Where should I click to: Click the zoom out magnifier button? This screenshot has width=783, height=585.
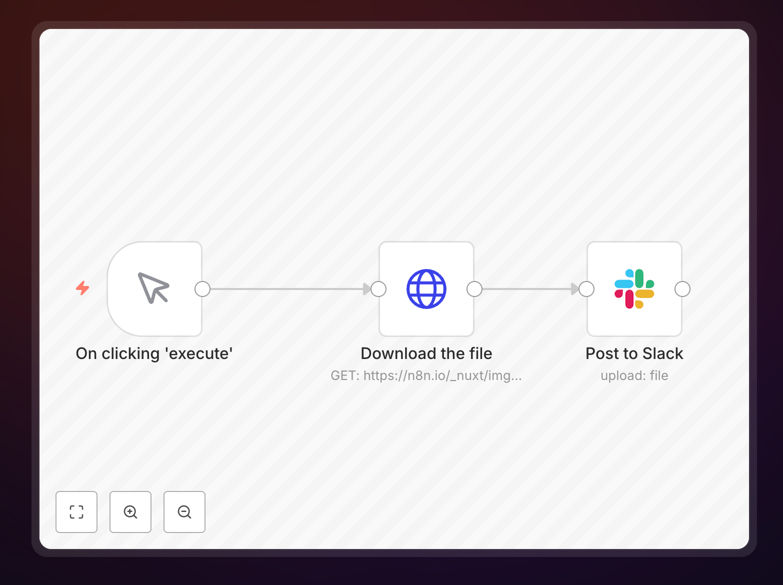tap(184, 512)
